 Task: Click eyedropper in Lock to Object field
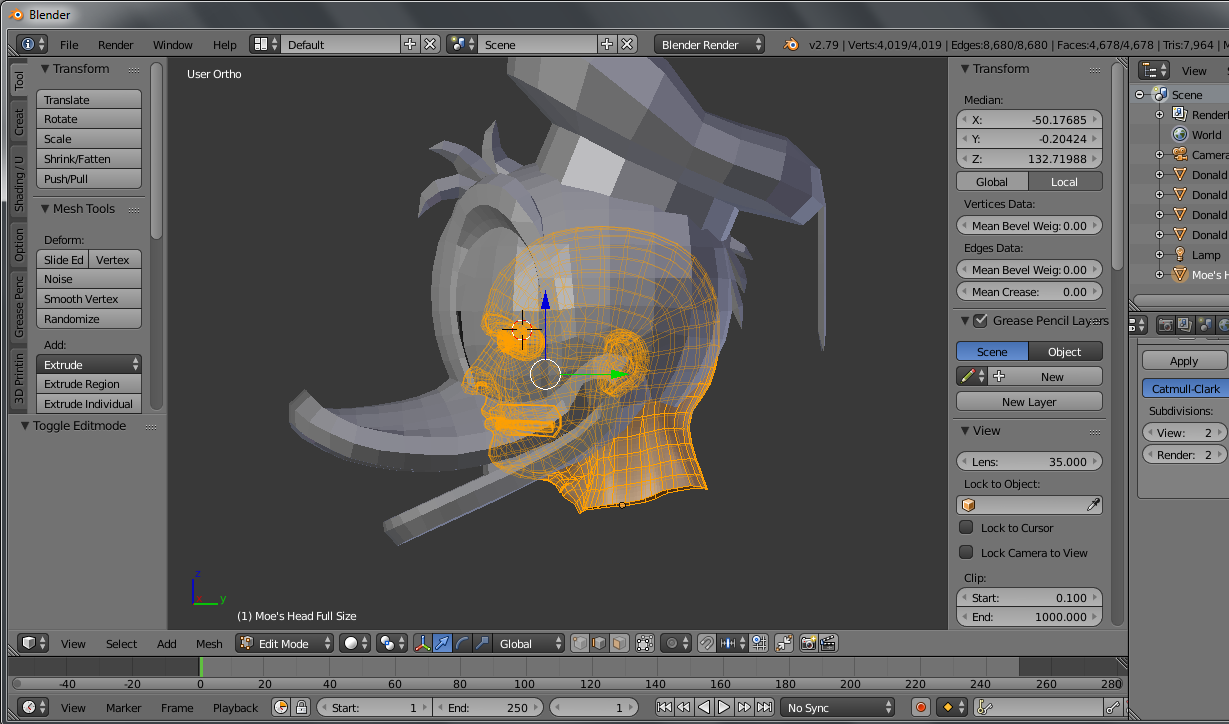(1093, 505)
